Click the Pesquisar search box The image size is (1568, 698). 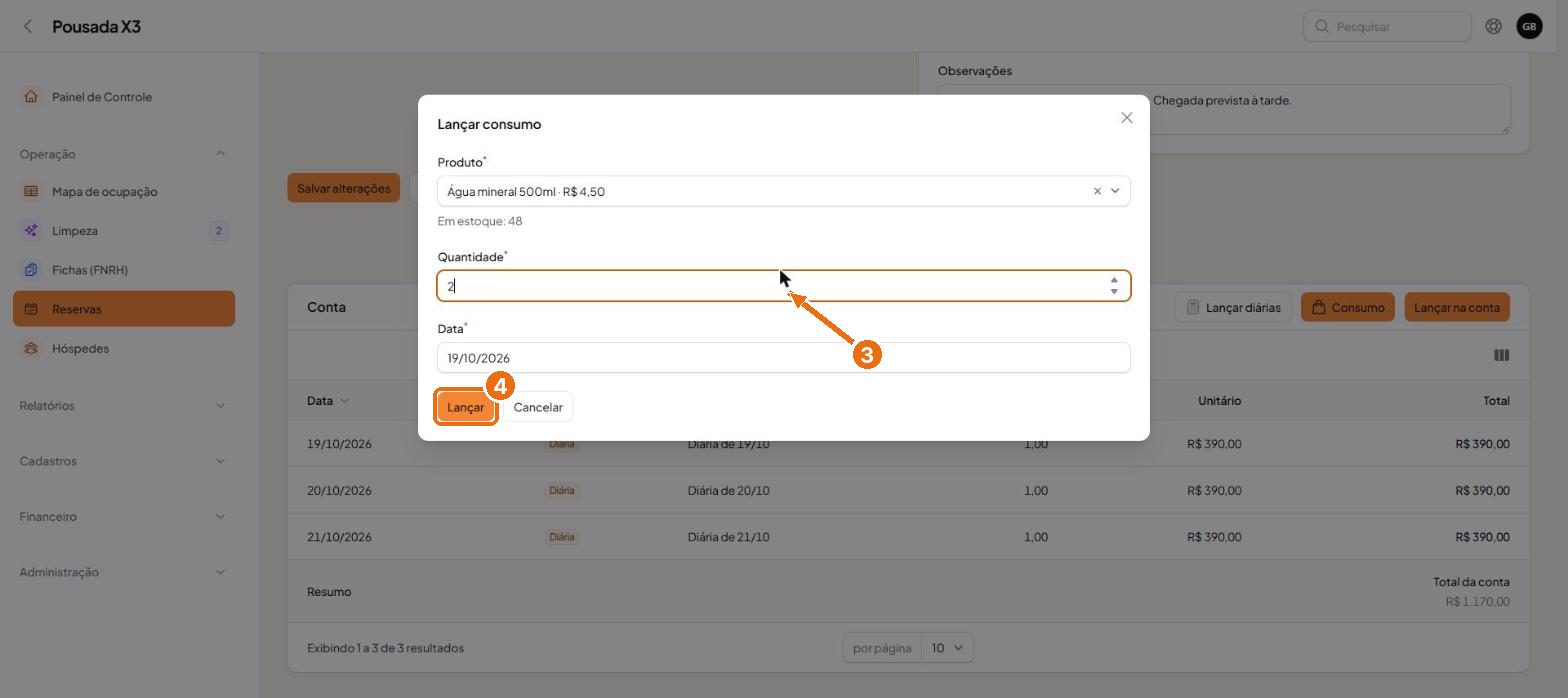coord(1387,26)
